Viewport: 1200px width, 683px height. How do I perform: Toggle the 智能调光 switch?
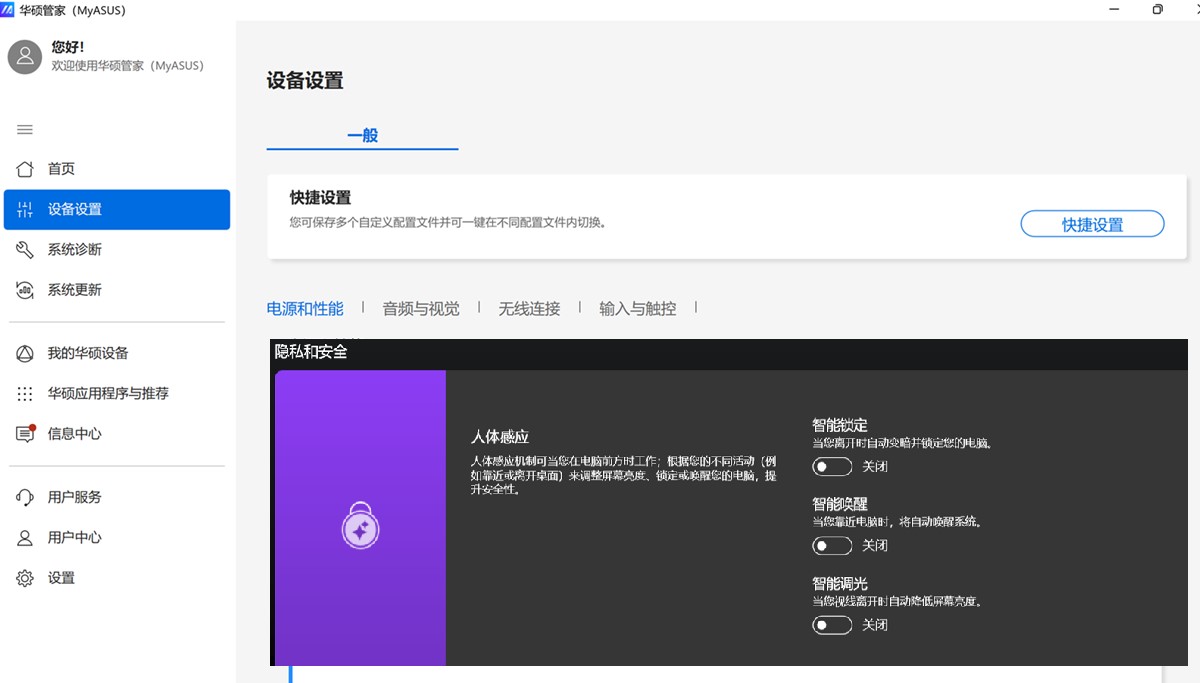tap(832, 625)
